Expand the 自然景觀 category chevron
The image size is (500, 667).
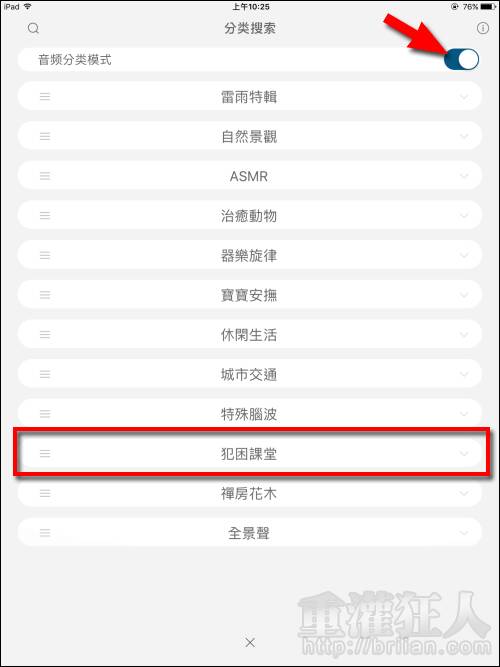[464, 137]
